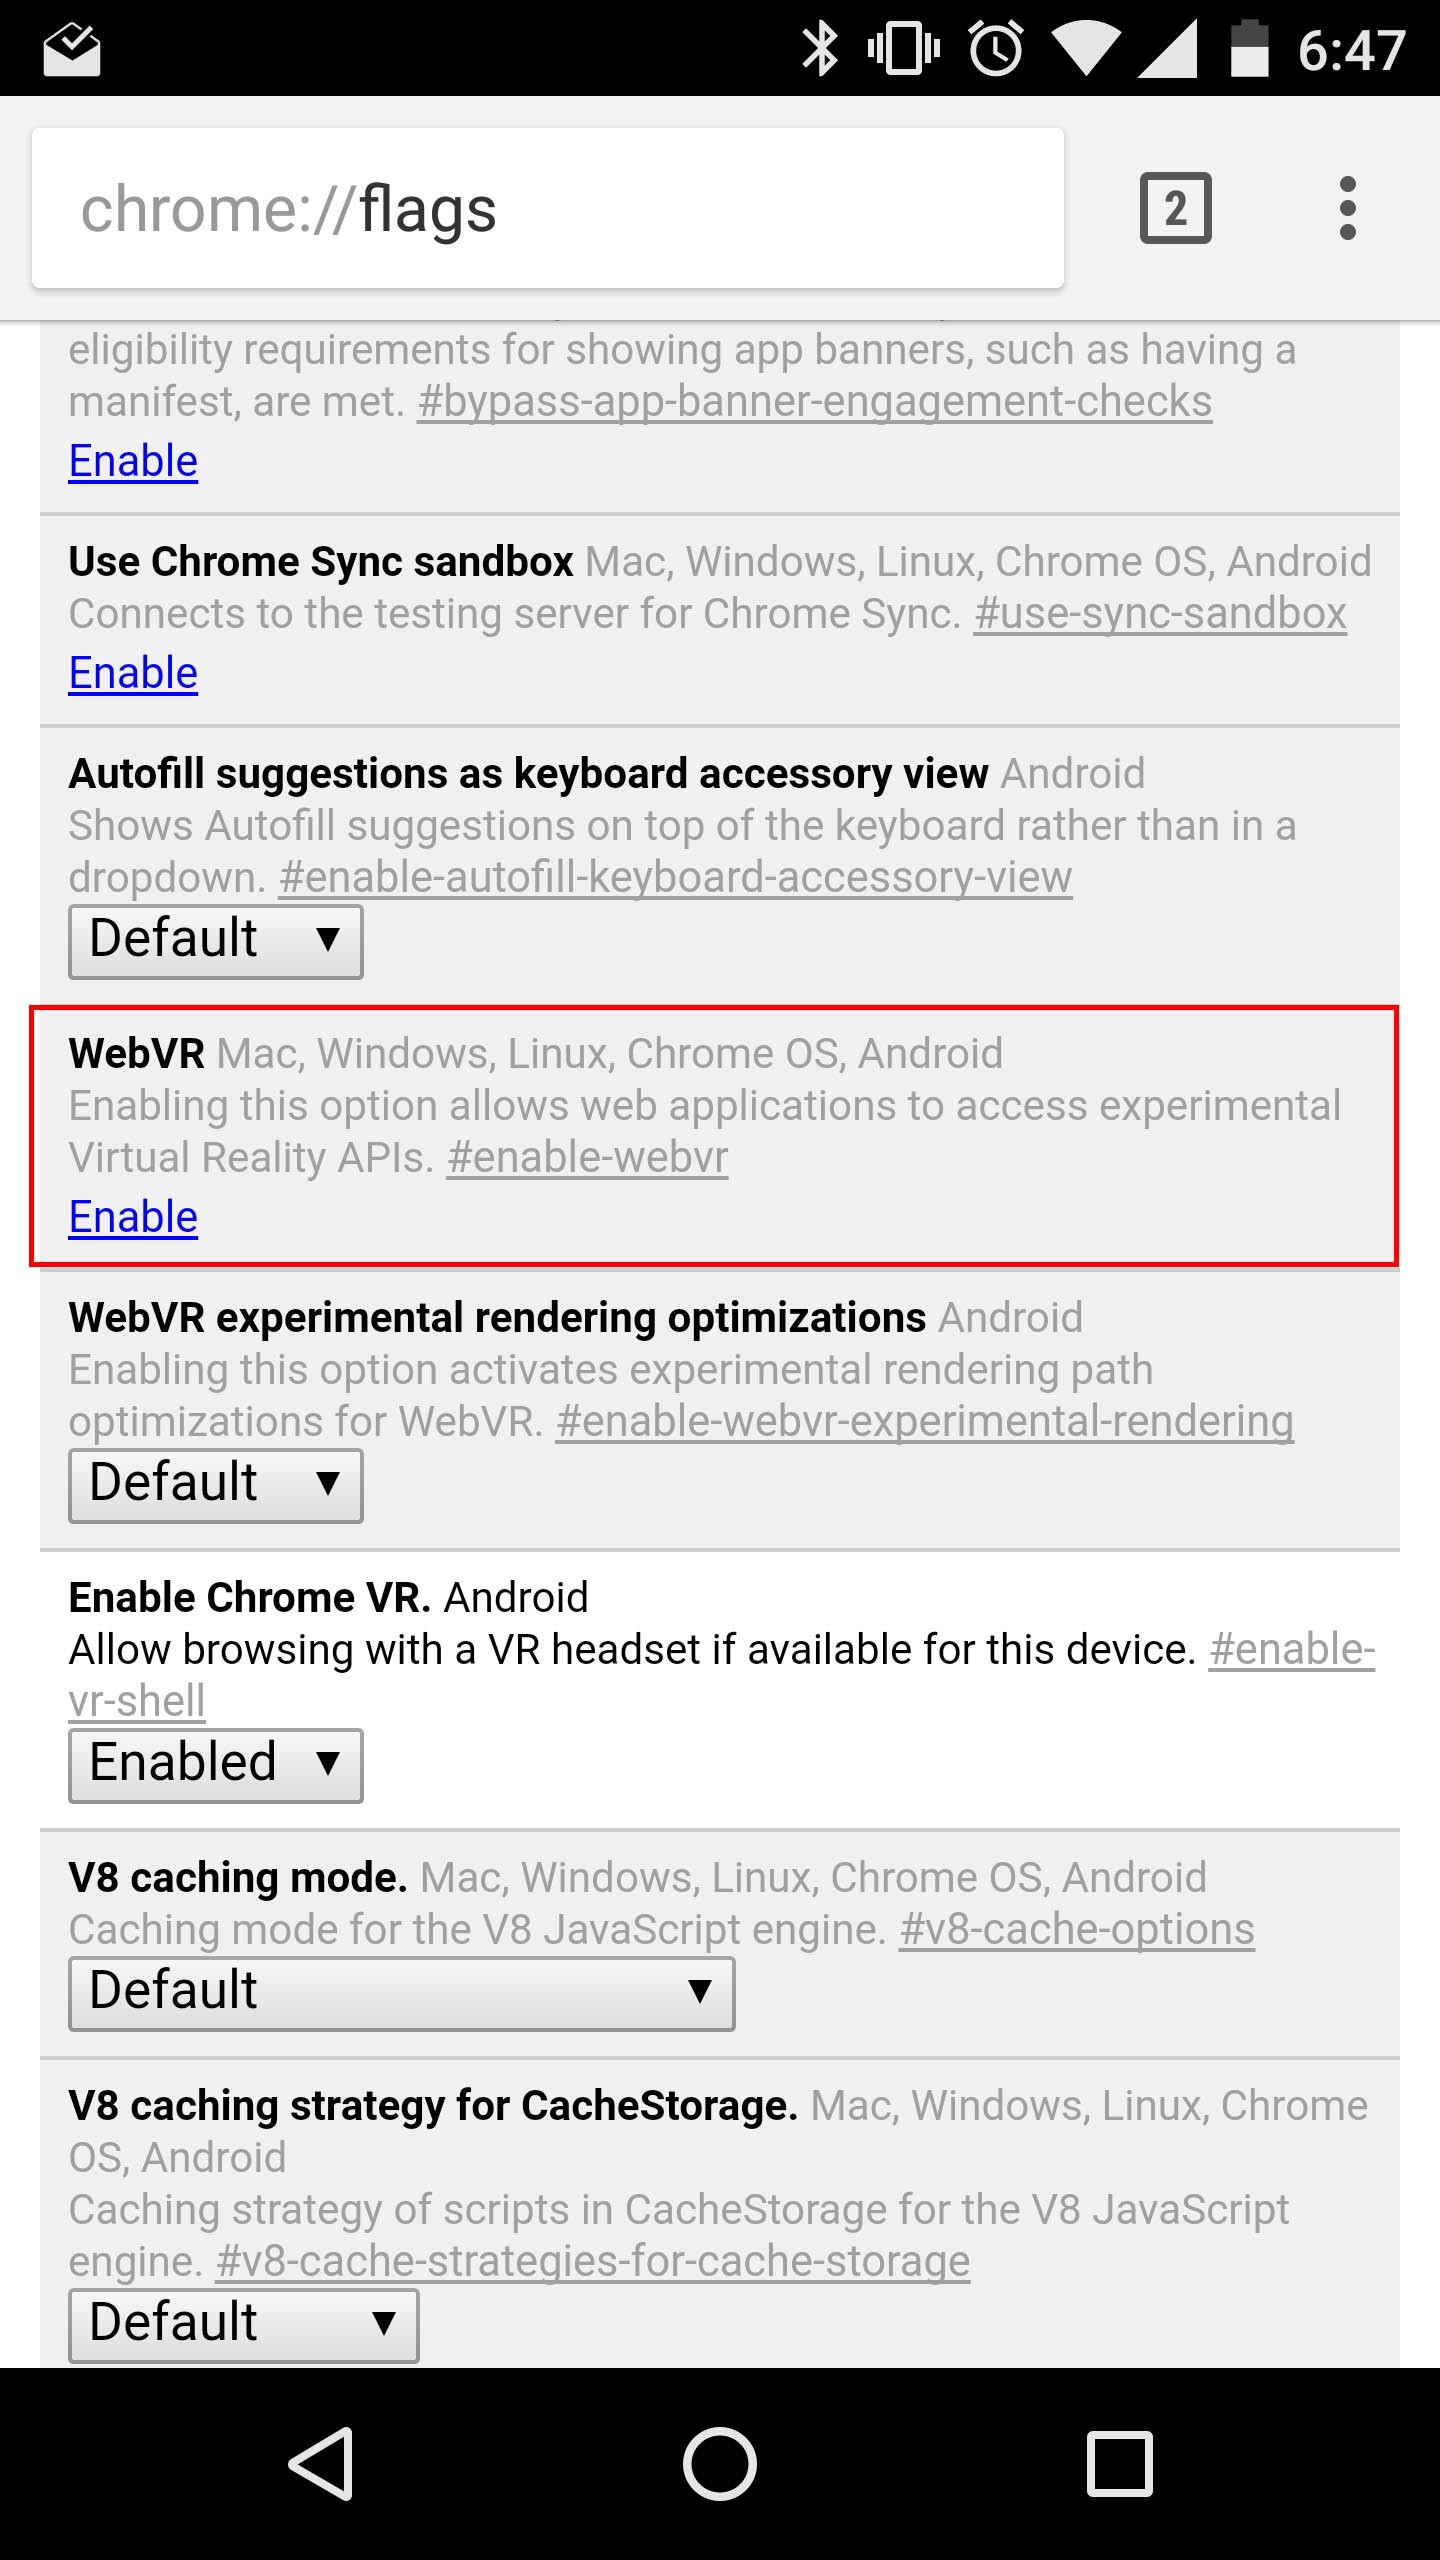The height and width of the screenshot is (2560, 1440).
Task: Tap the alarm clock status icon
Action: pos(996,48)
